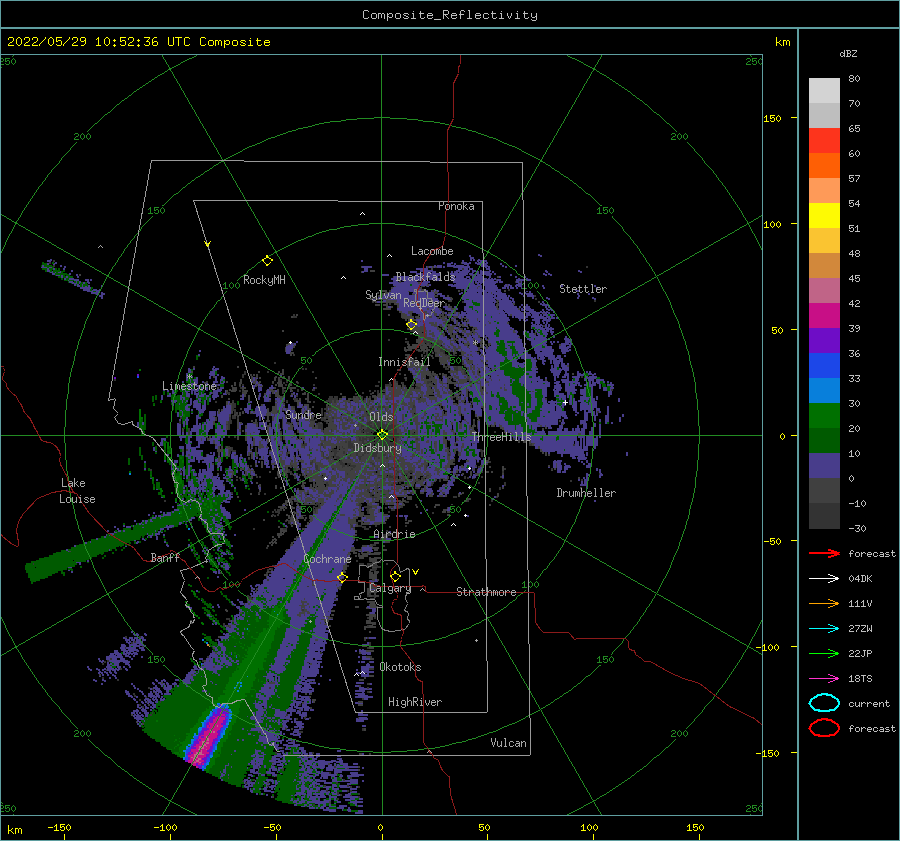Click the Blackfalds label
This screenshot has width=900, height=841.
pyautogui.click(x=425, y=277)
